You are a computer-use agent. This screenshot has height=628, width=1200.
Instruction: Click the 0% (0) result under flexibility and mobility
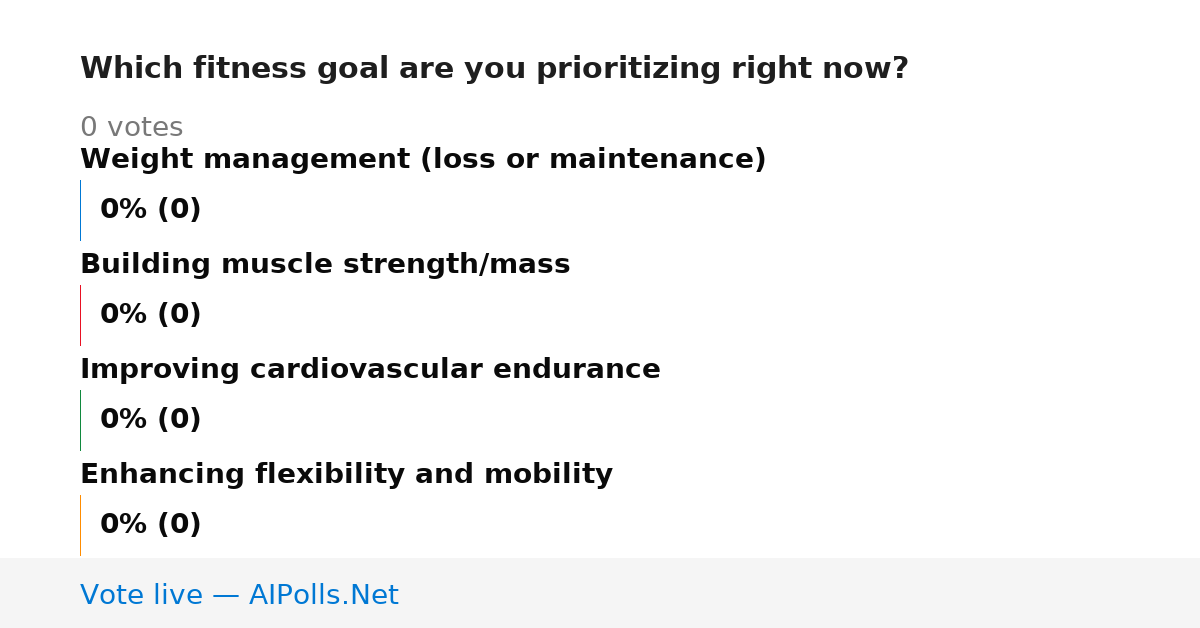point(150,525)
